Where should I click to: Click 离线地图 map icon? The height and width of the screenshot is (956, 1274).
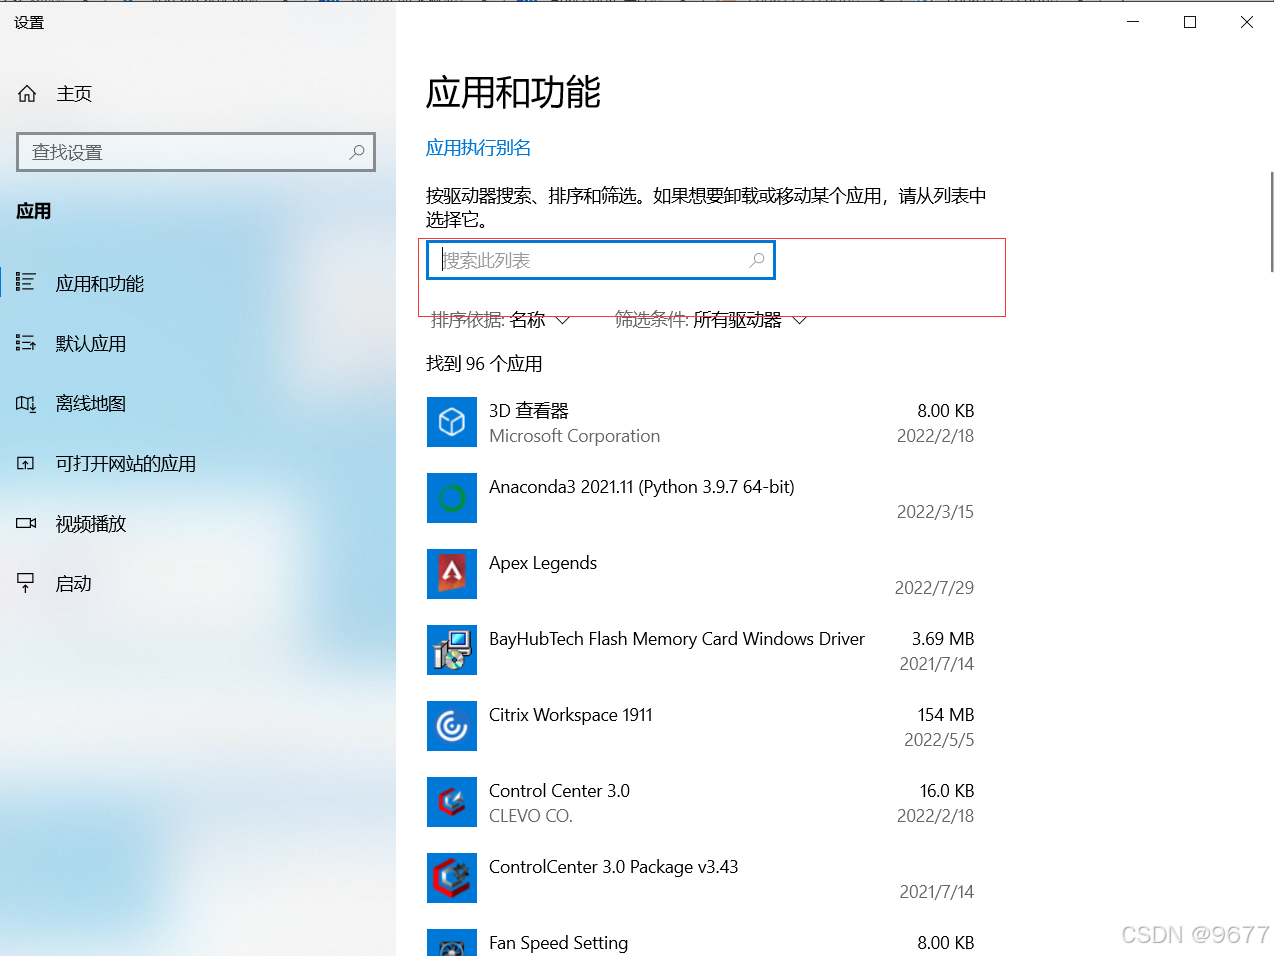pos(26,403)
